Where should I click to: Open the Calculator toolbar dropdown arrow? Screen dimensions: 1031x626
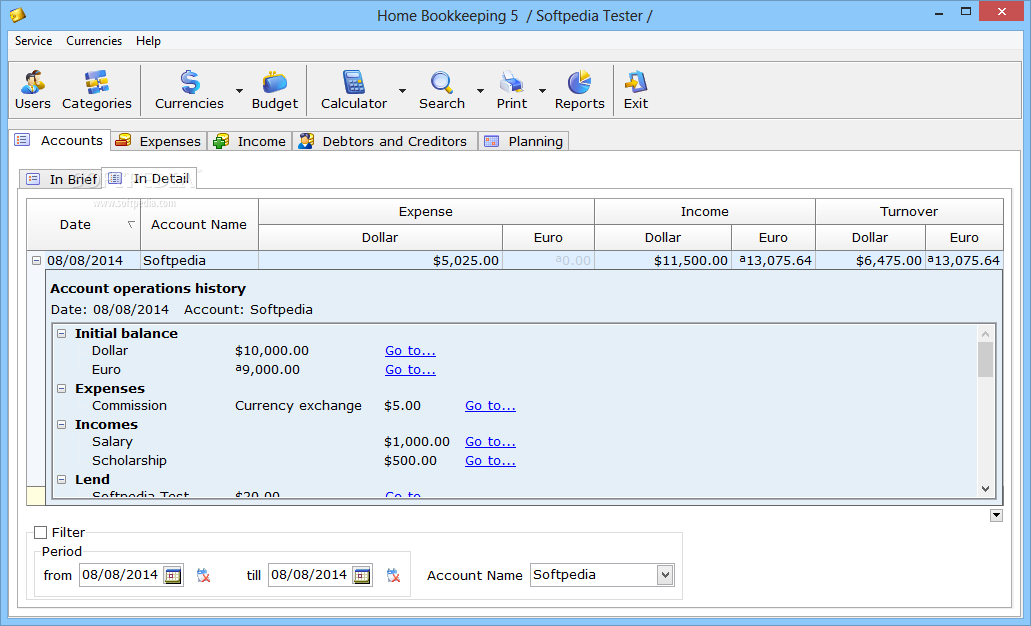(x=402, y=91)
